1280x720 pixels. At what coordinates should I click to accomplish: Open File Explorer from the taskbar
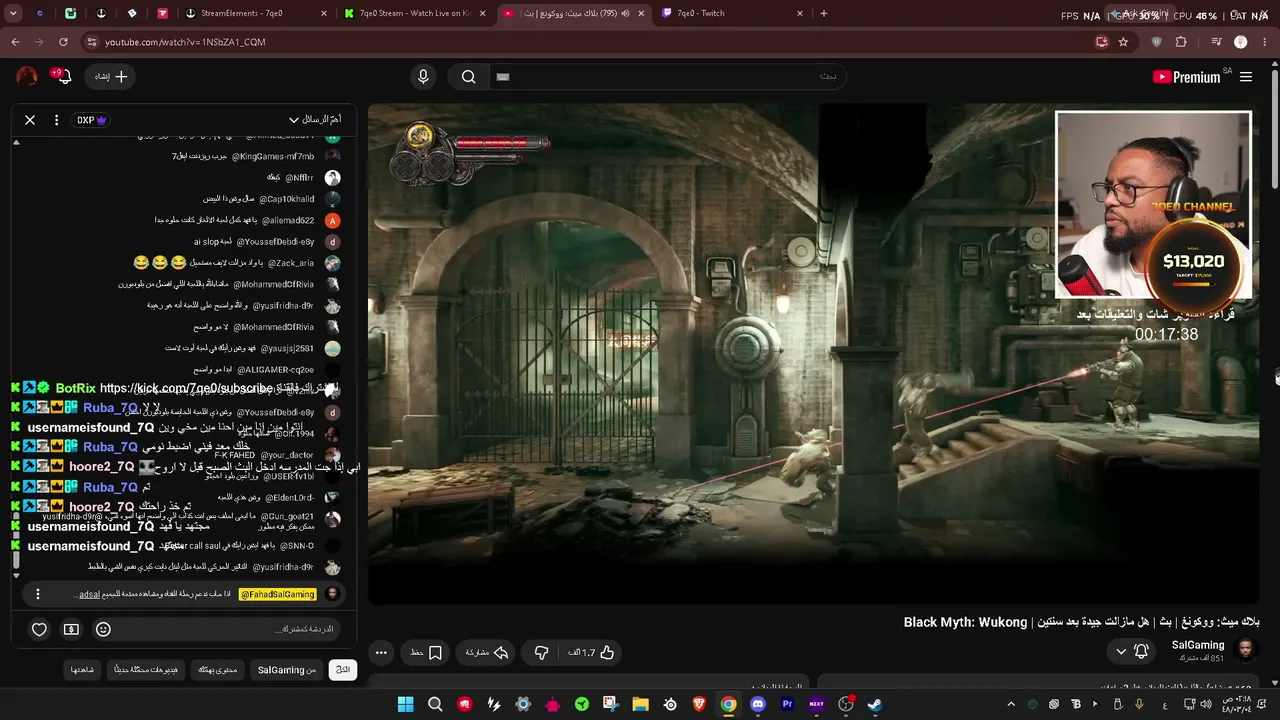coord(640,704)
